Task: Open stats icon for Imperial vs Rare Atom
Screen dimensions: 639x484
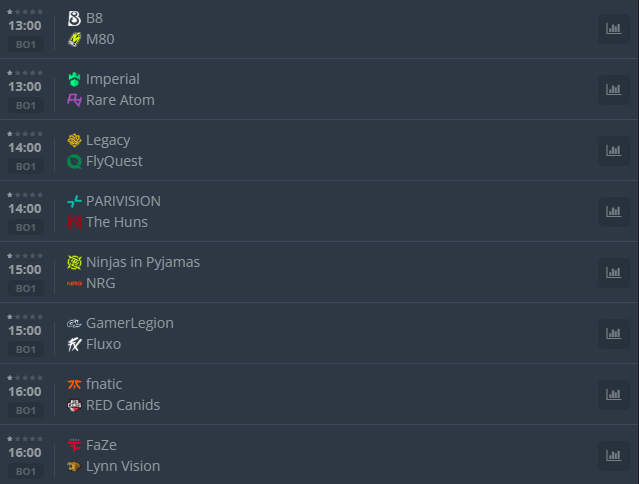Action: [613, 90]
